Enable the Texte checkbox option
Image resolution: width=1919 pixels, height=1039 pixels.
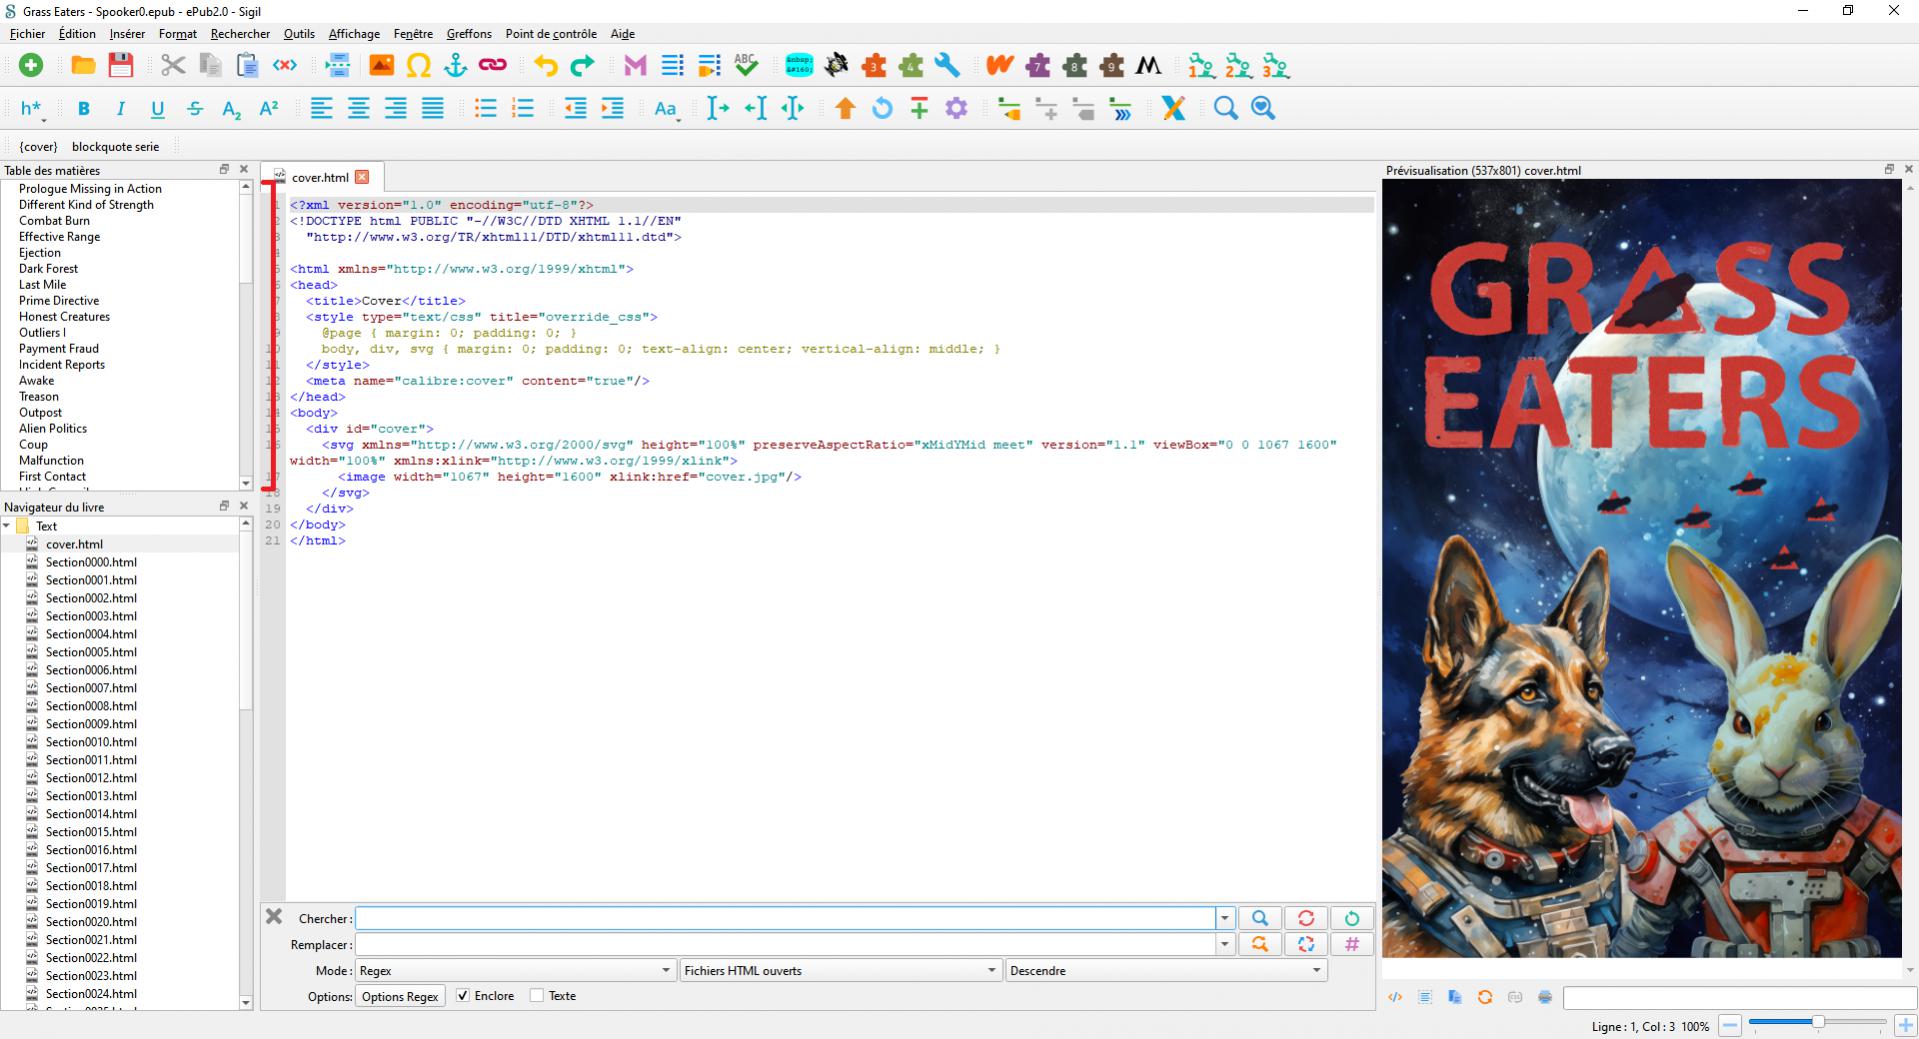point(537,996)
